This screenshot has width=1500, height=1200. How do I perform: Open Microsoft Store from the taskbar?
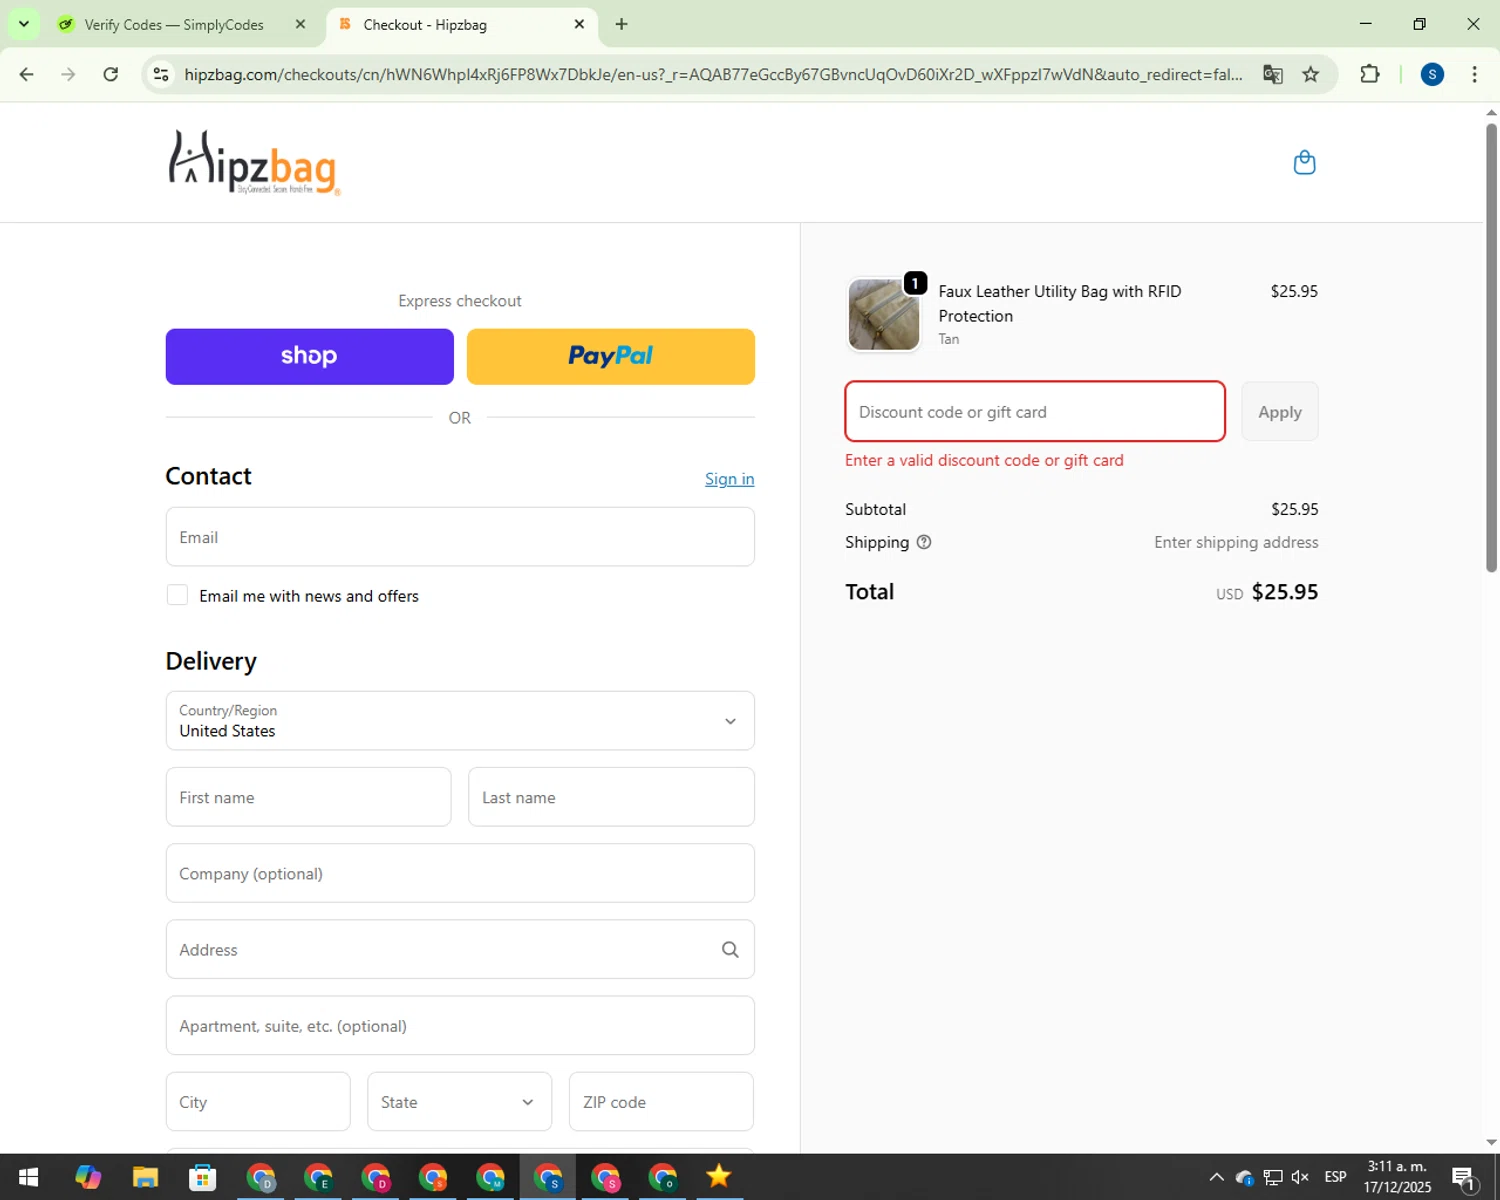203,1177
